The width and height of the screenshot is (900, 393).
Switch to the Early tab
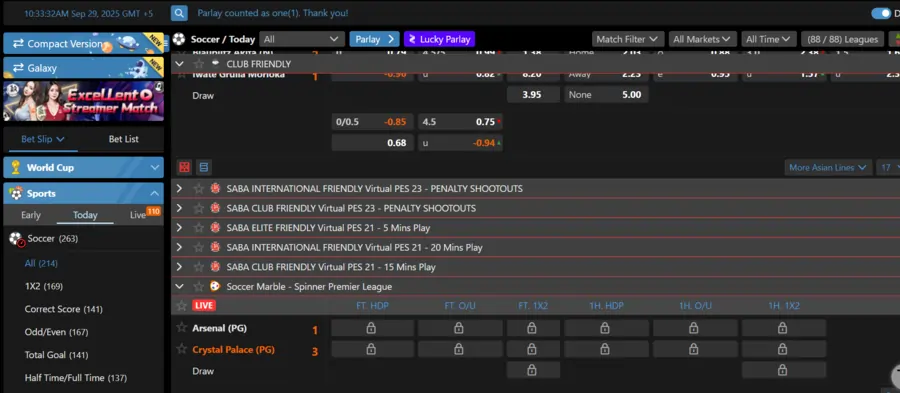(31, 215)
